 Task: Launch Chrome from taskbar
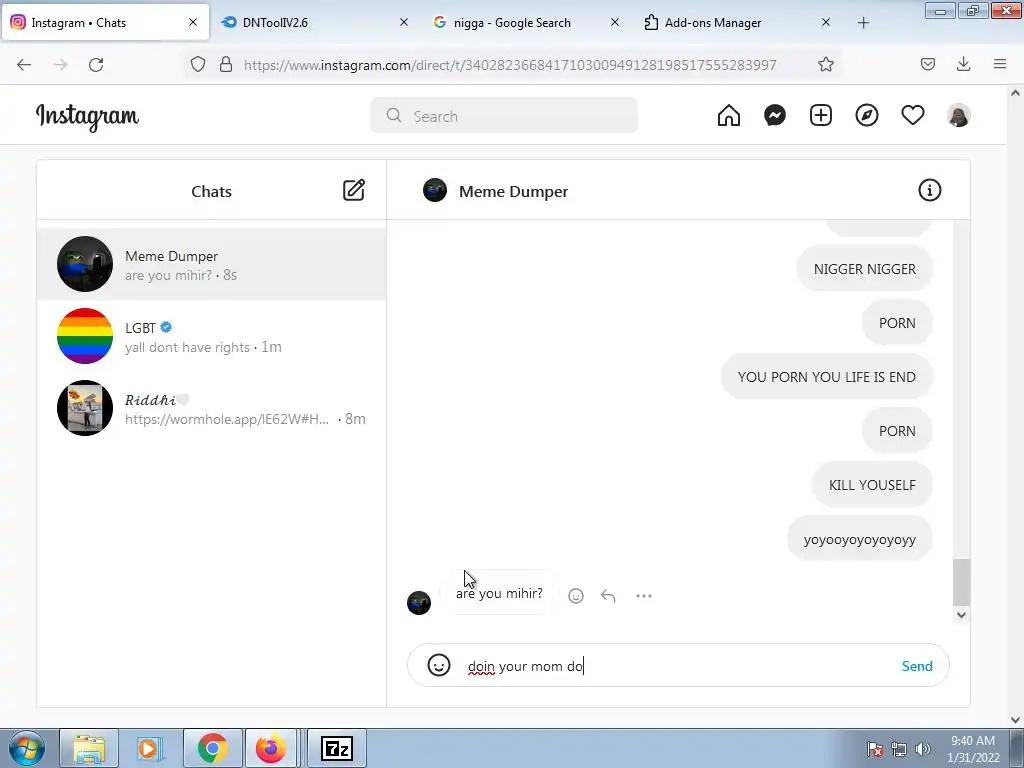click(x=212, y=748)
